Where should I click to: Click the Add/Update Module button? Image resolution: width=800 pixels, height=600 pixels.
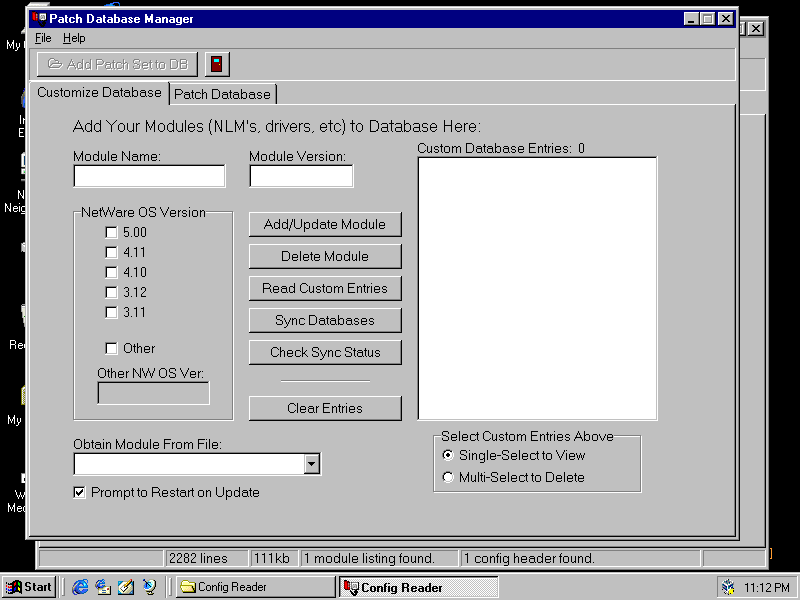tap(325, 224)
